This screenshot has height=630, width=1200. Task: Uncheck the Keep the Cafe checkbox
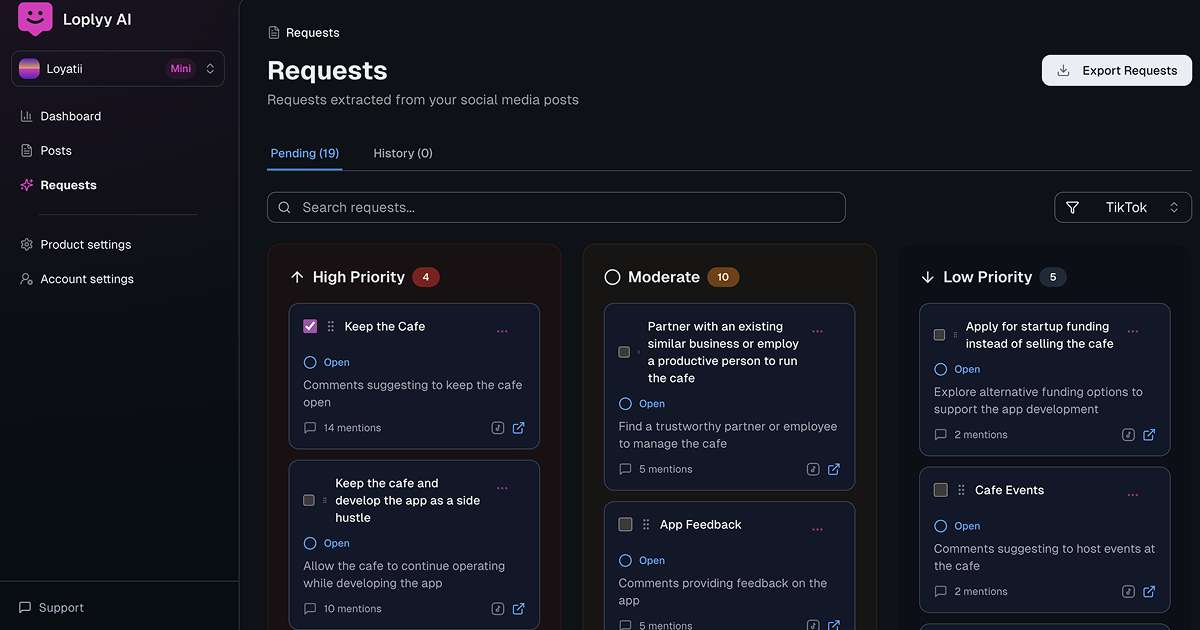coord(310,326)
